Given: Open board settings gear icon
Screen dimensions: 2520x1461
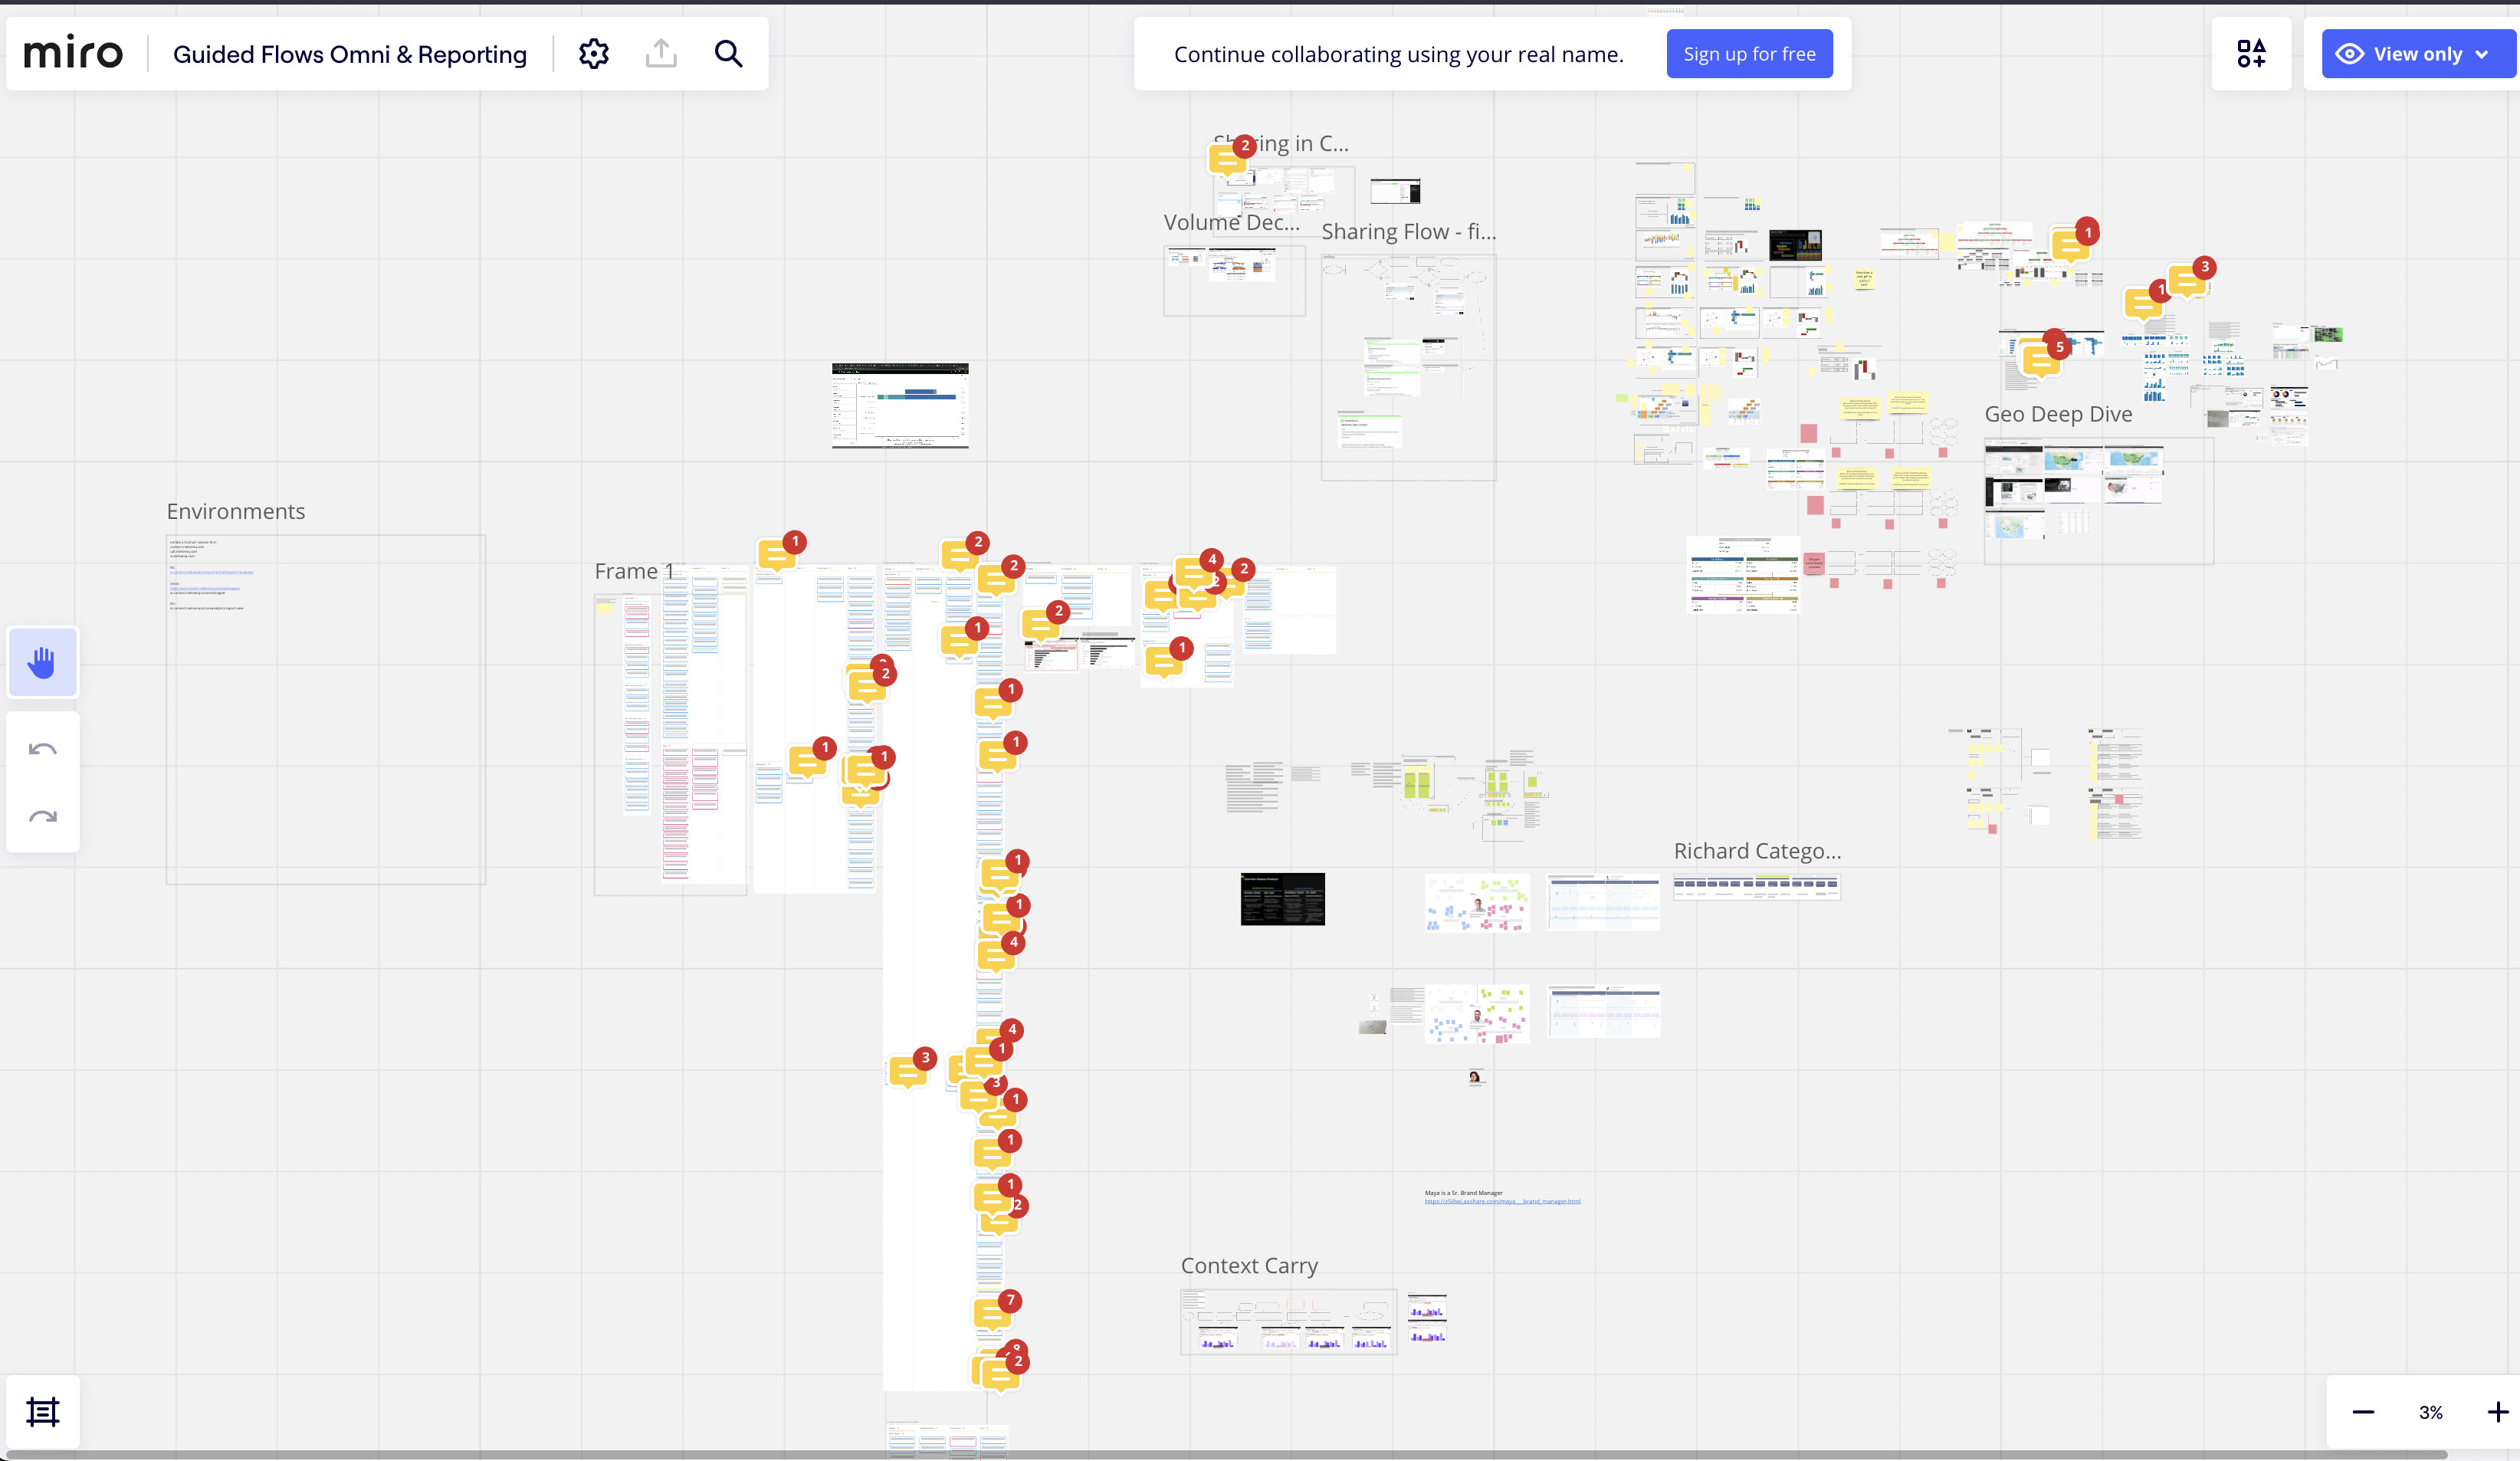Looking at the screenshot, I should [594, 54].
